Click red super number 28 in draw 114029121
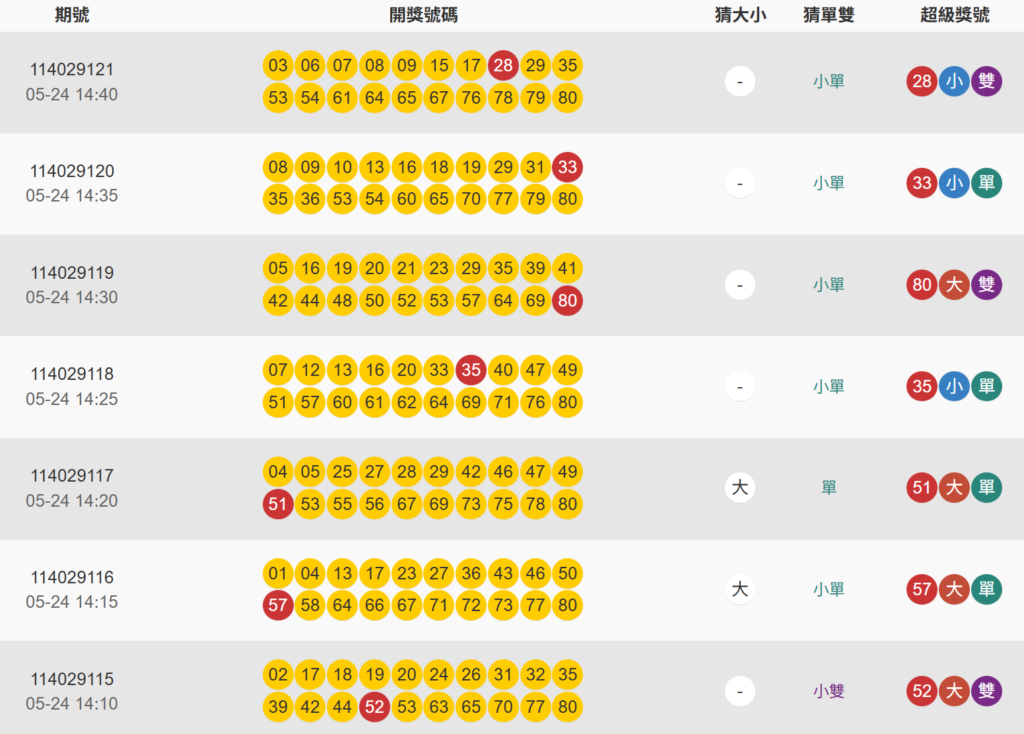This screenshot has height=734, width=1024. coord(922,82)
